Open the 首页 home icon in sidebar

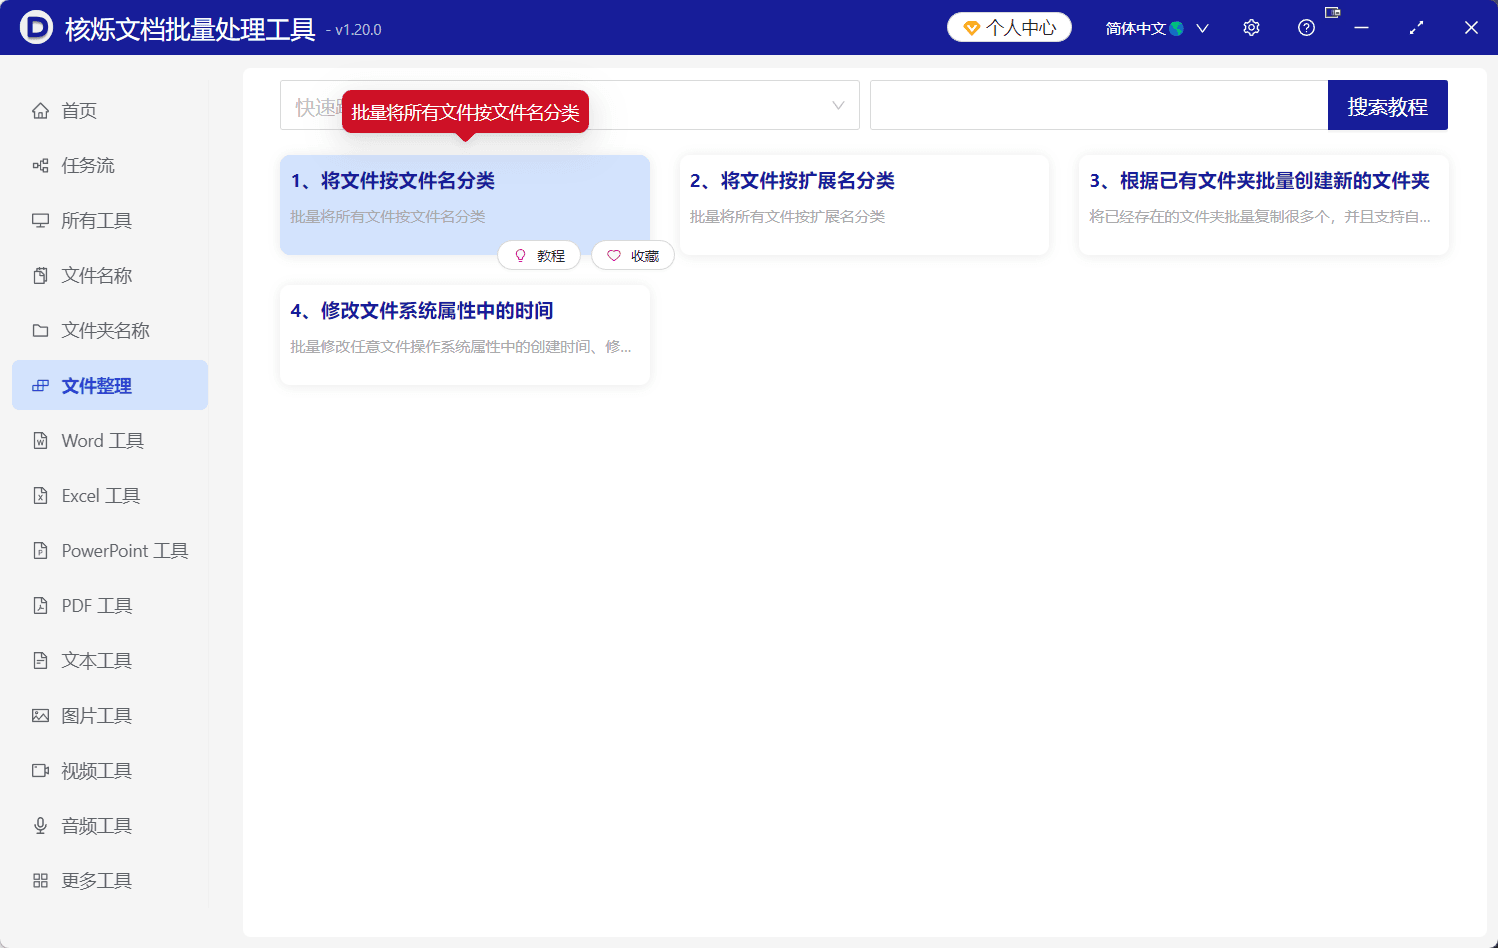39,110
